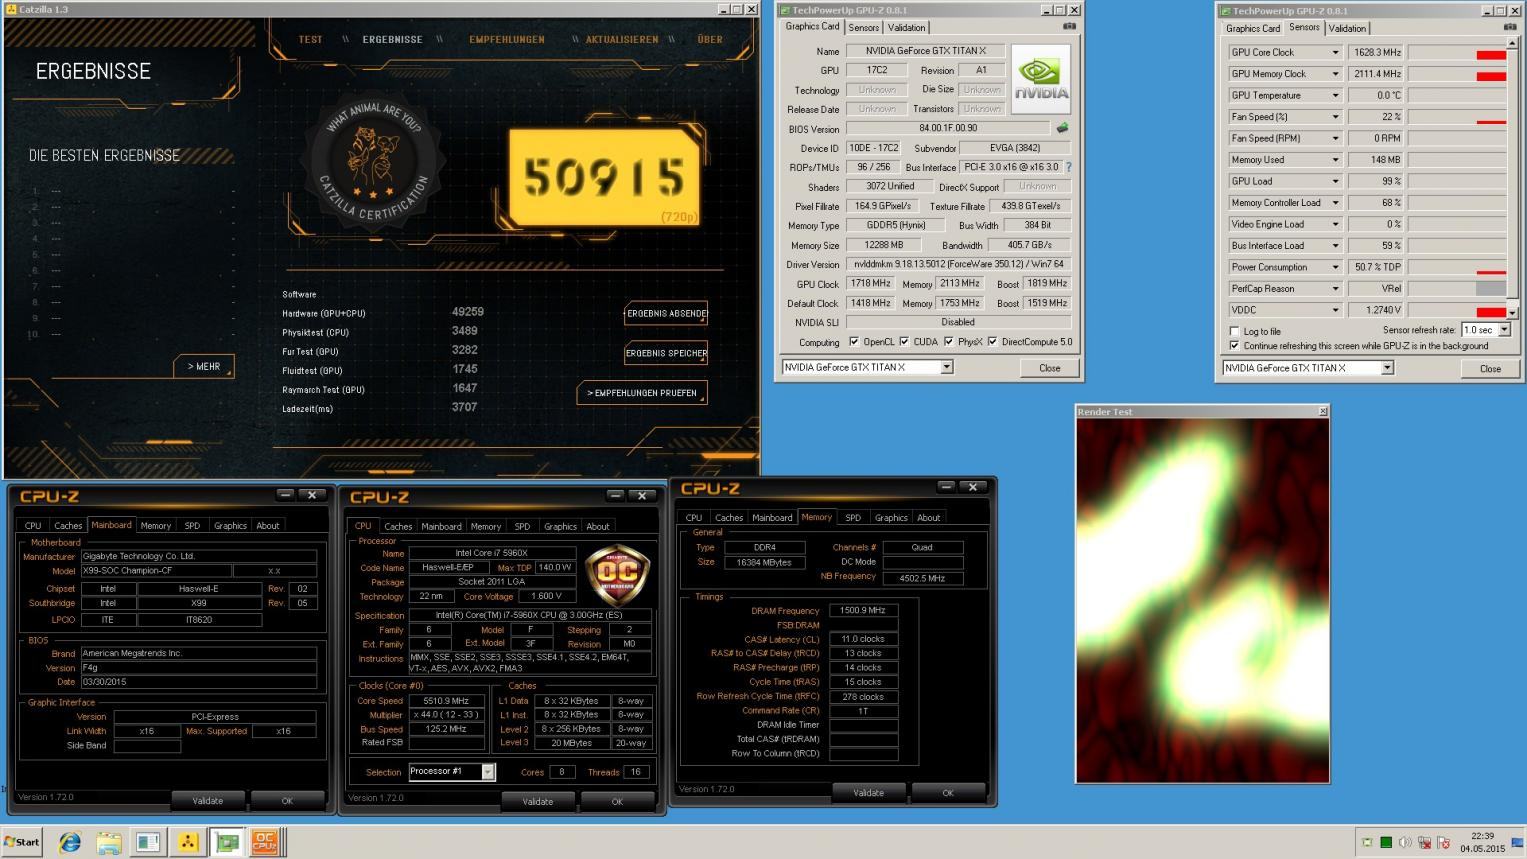This screenshot has height=859, width=1527.
Task: Toggle the CUDA checkbox
Action: (x=904, y=341)
